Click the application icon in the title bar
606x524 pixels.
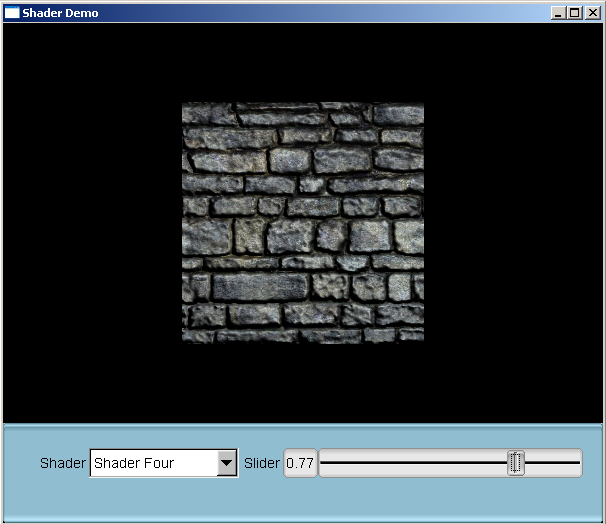[12, 12]
